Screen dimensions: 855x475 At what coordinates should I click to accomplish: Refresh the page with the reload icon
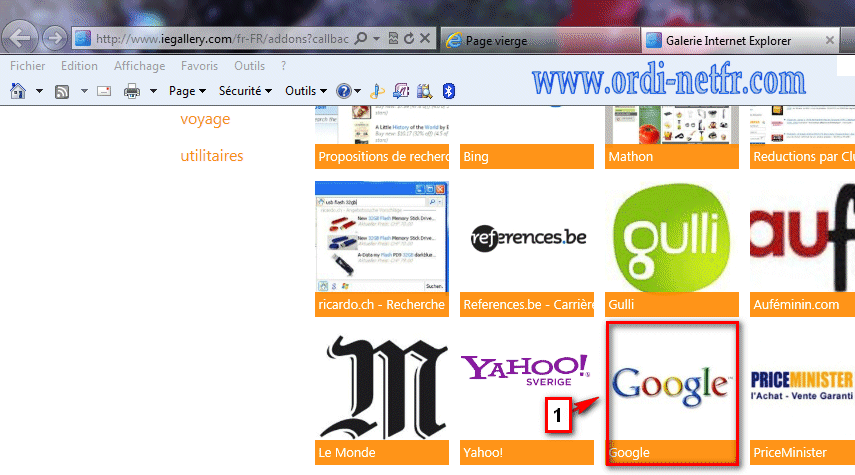coord(409,39)
